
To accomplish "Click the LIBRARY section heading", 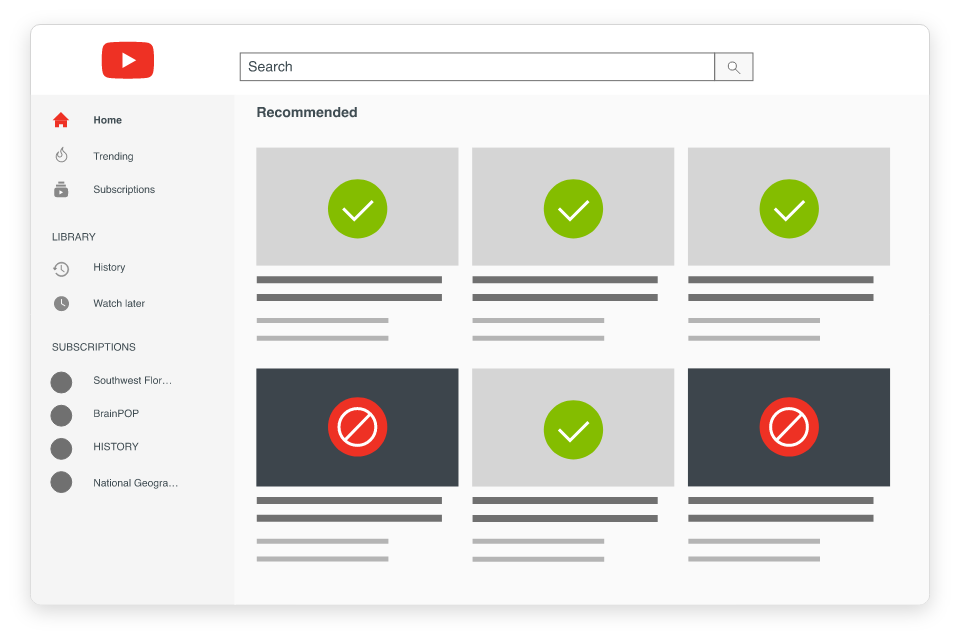I will pos(73,237).
